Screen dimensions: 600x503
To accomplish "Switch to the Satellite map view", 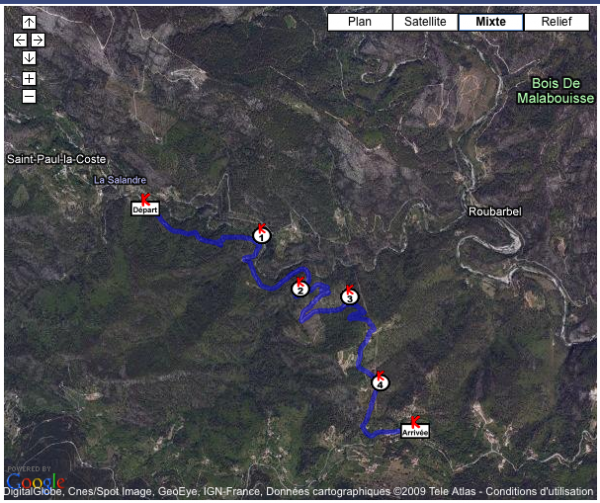I will click(x=425, y=22).
